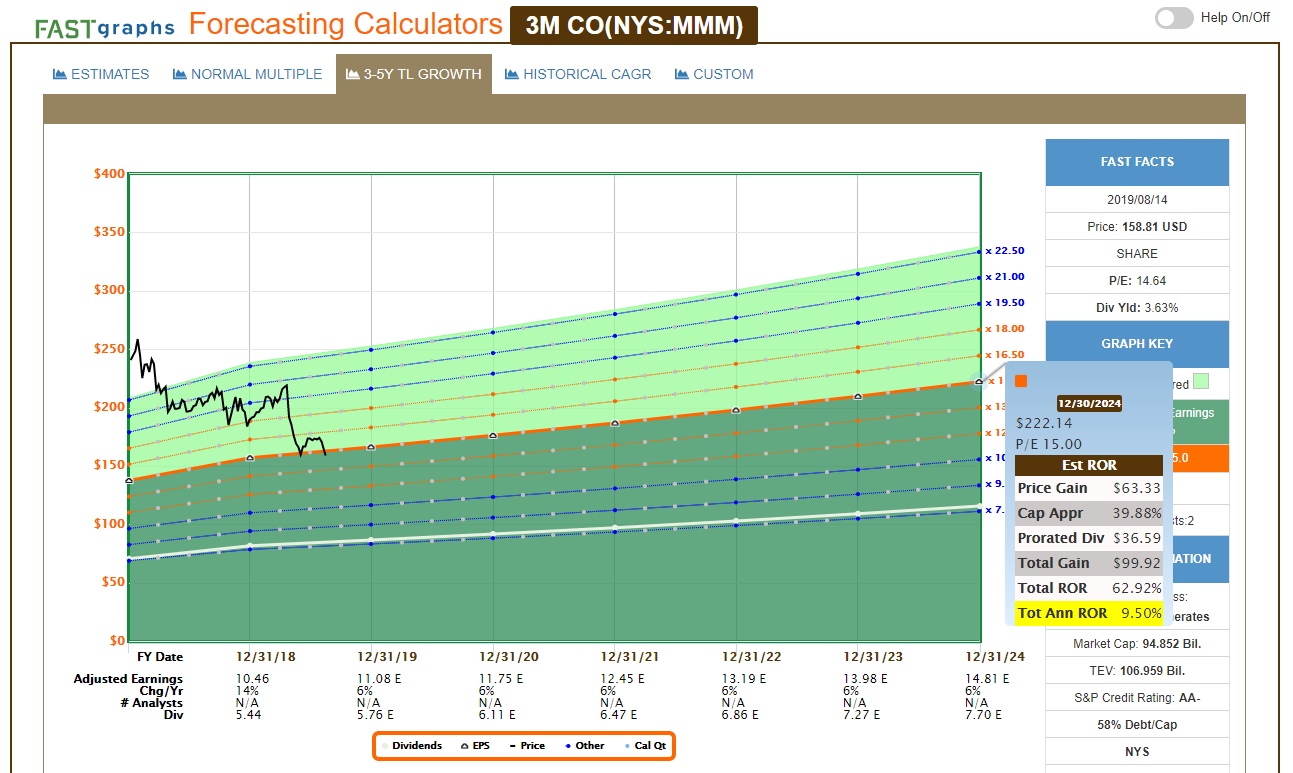Screen dimensions: 1293x773
Task: Click the Est ROR header in tooltip
Action: pyautogui.click(x=1089, y=465)
